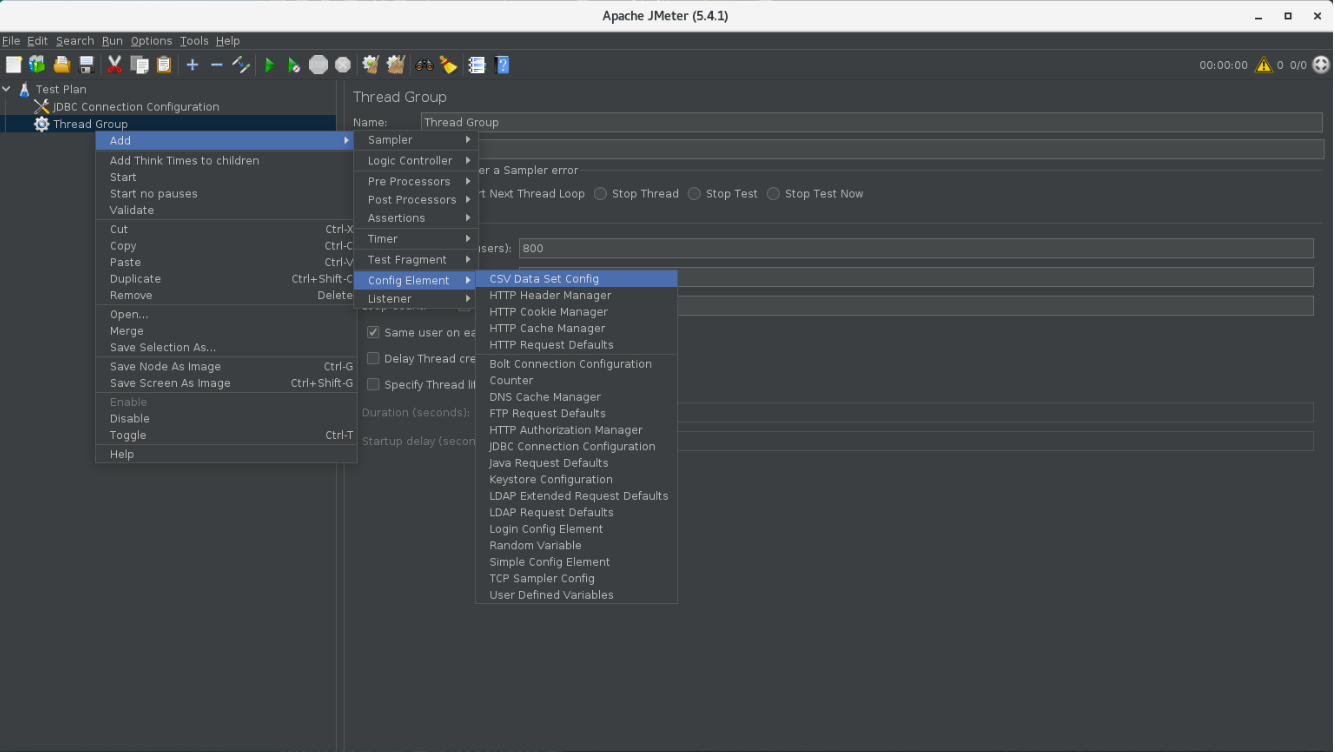Select the Stop Test Now radio button

773,194
